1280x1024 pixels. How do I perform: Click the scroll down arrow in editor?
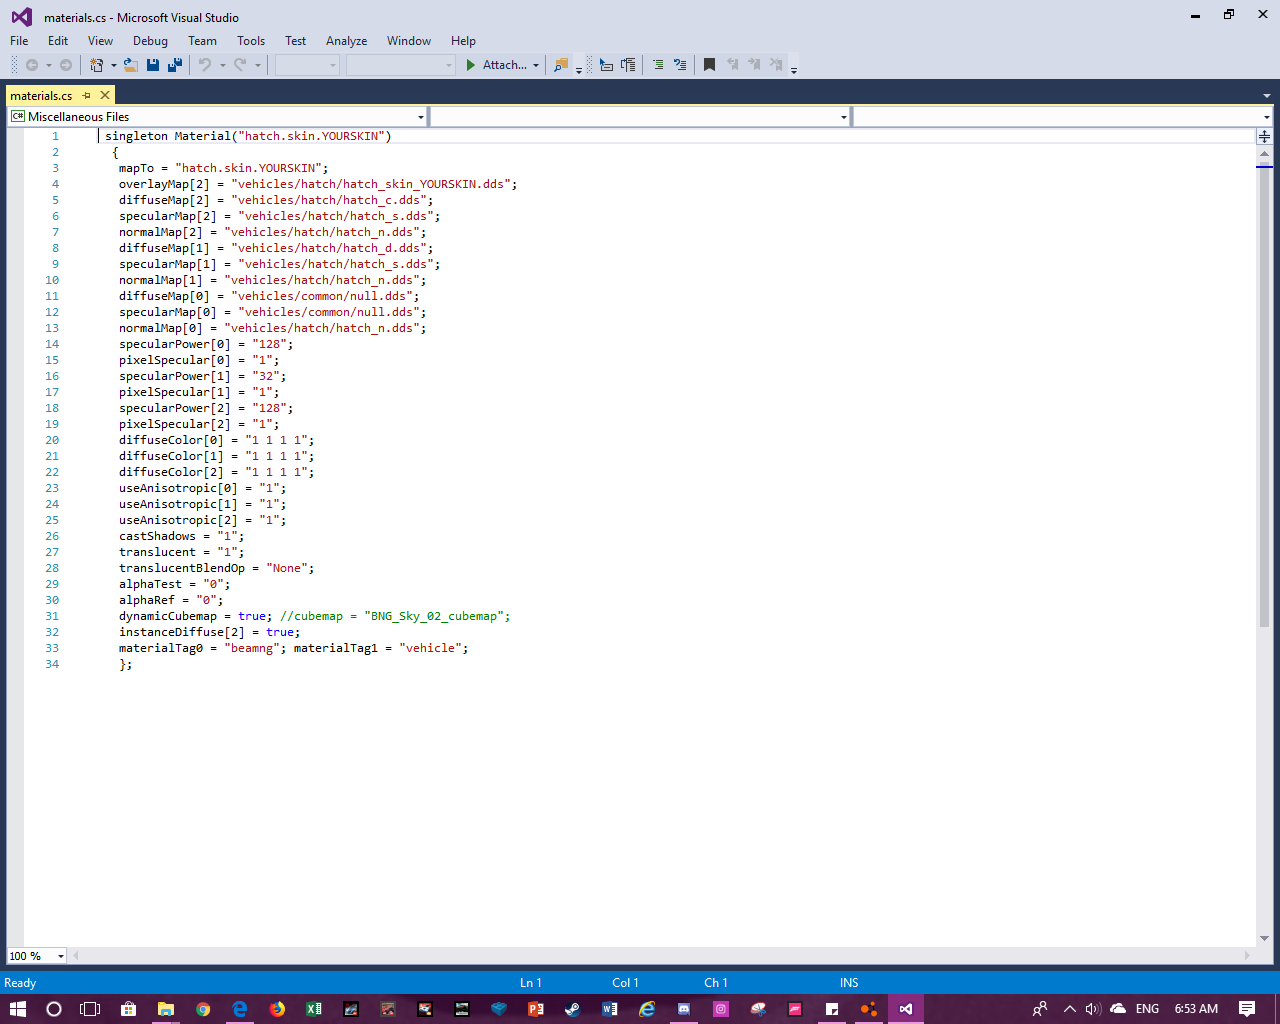coord(1265,938)
